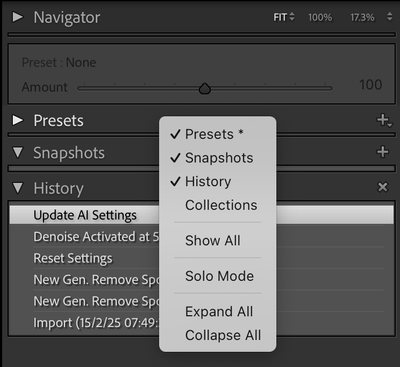The width and height of the screenshot is (400, 367).
Task: Add a new snapshot with the plus icon
Action: click(x=383, y=152)
